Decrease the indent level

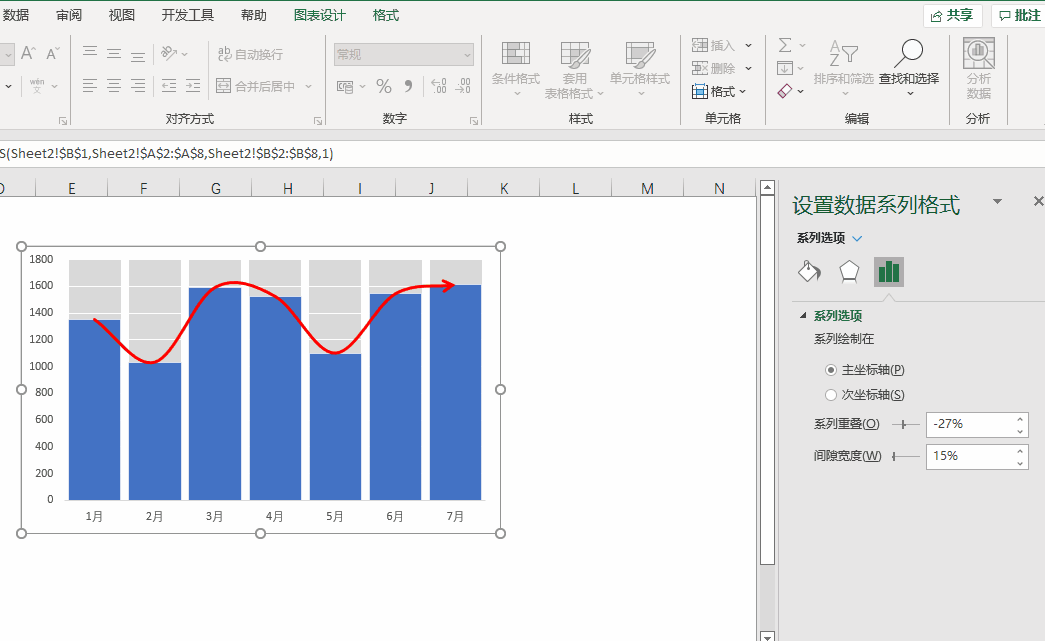(x=169, y=85)
